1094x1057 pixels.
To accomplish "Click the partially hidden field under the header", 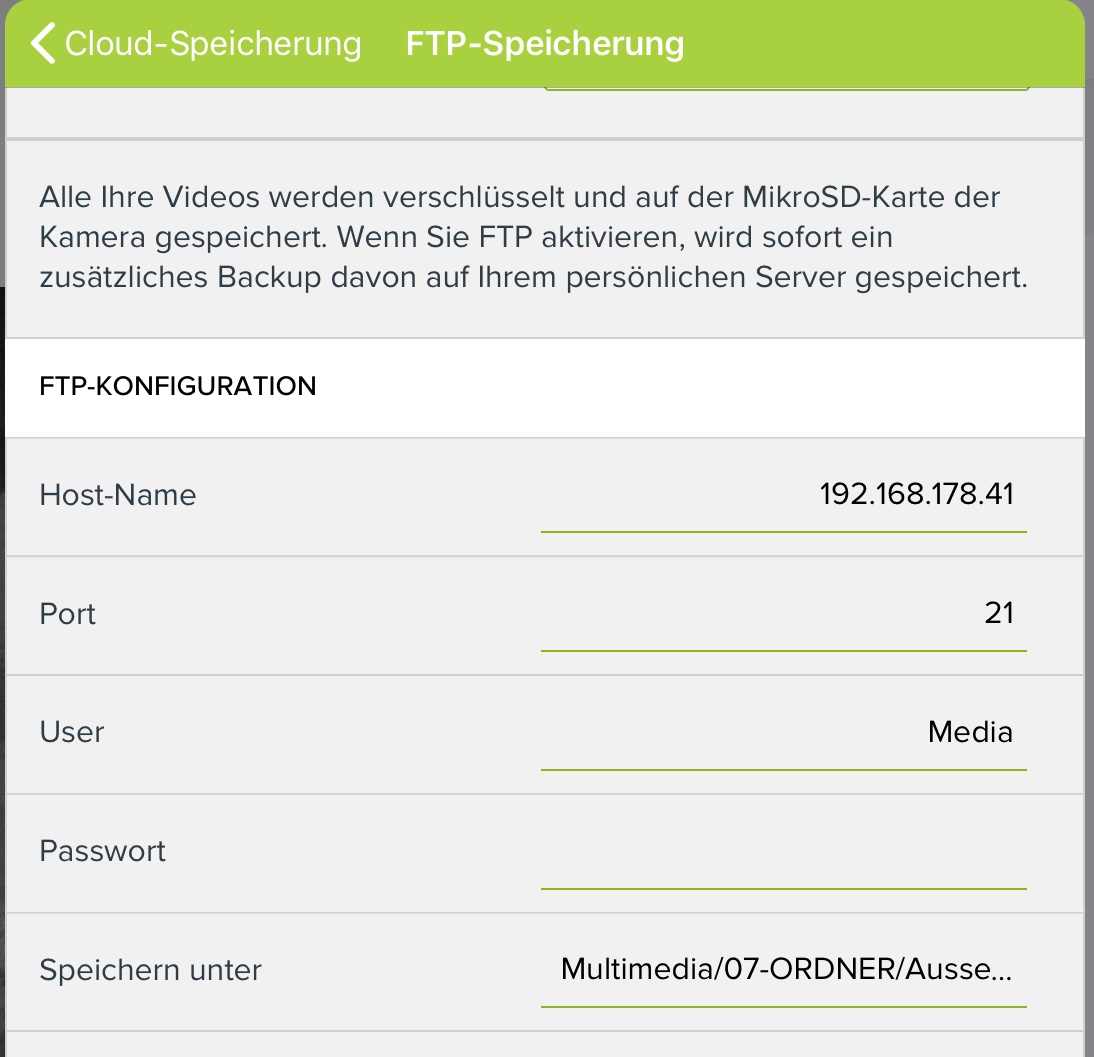I will (786, 91).
